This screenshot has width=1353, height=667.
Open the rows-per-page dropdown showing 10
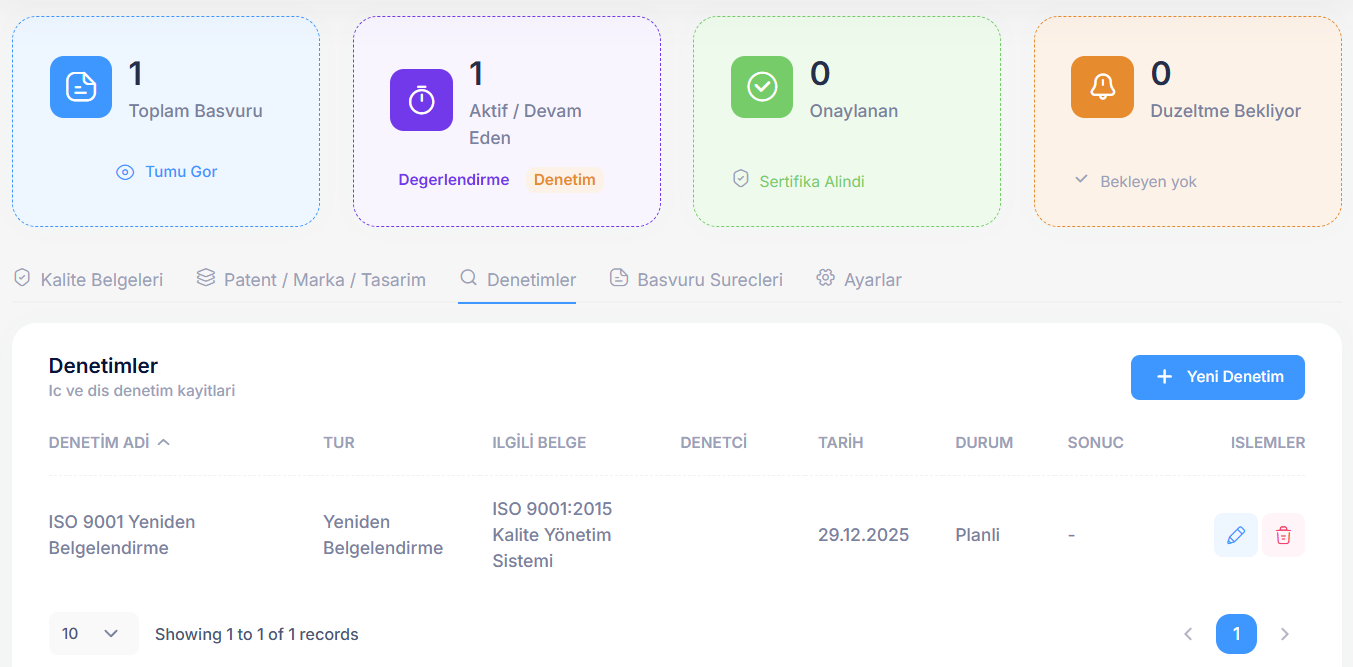tap(93, 633)
